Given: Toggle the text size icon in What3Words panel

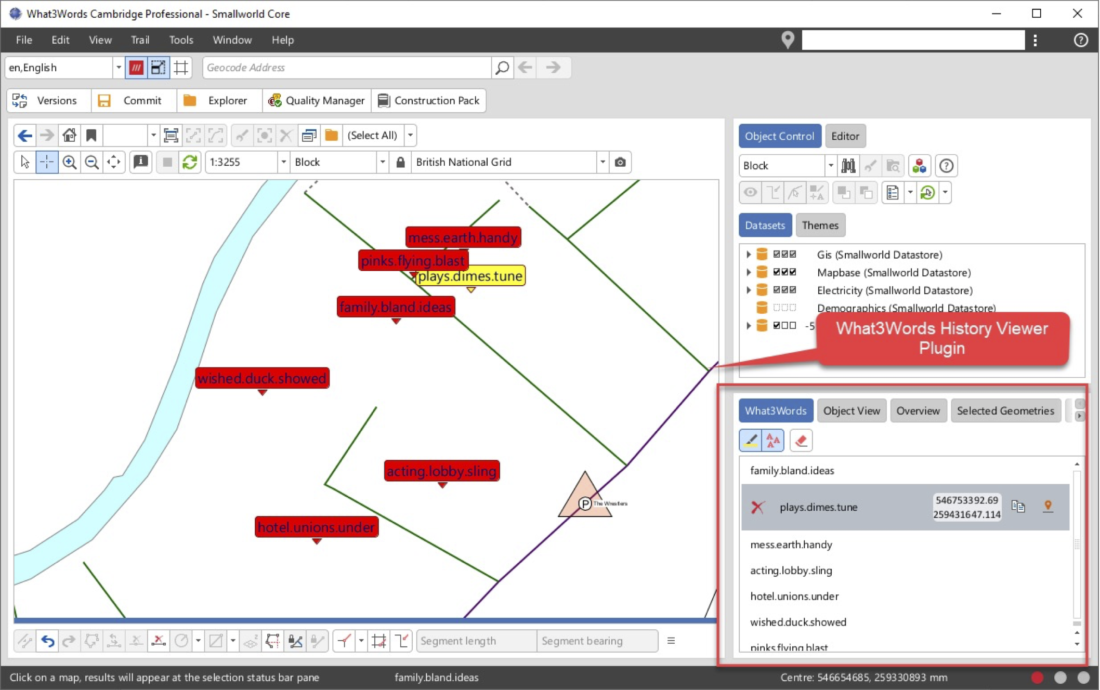Looking at the screenshot, I should pos(773,440).
